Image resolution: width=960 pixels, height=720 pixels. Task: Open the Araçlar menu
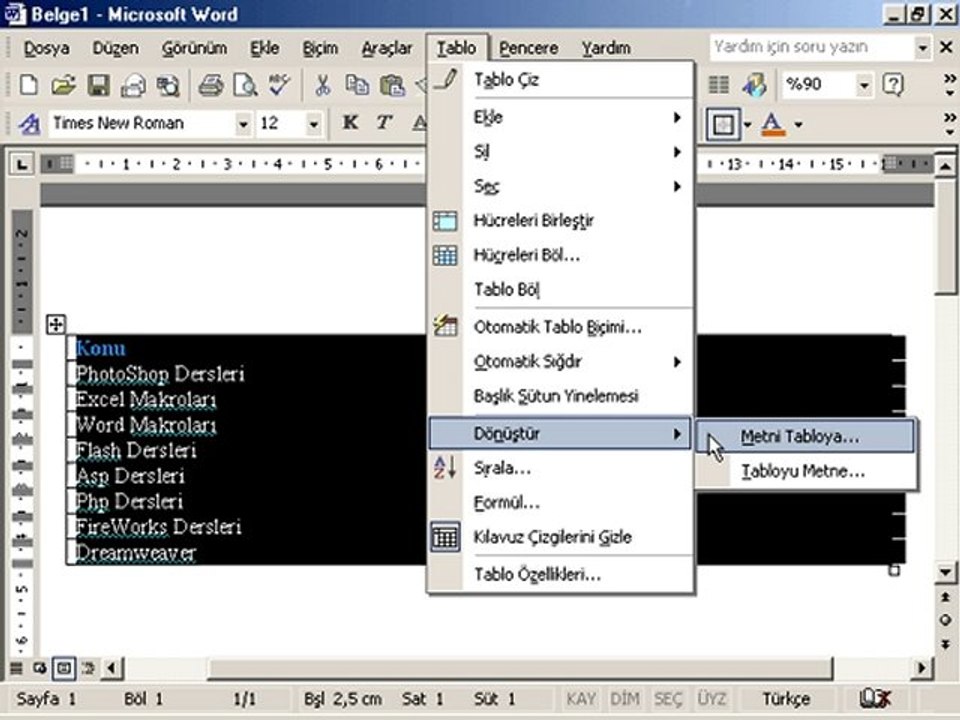point(387,48)
